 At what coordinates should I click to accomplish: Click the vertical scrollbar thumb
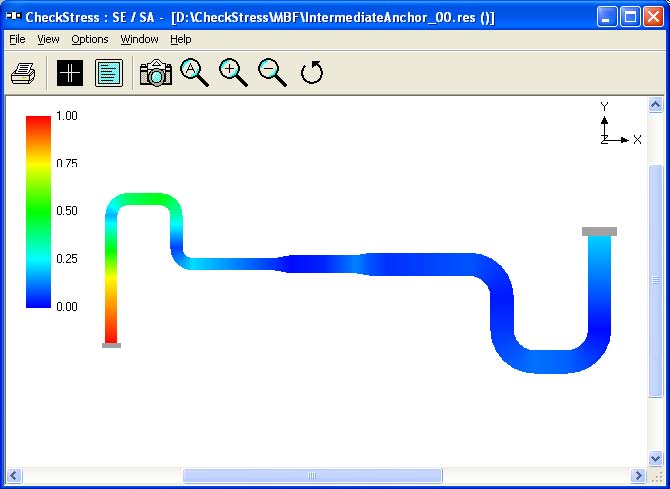656,281
